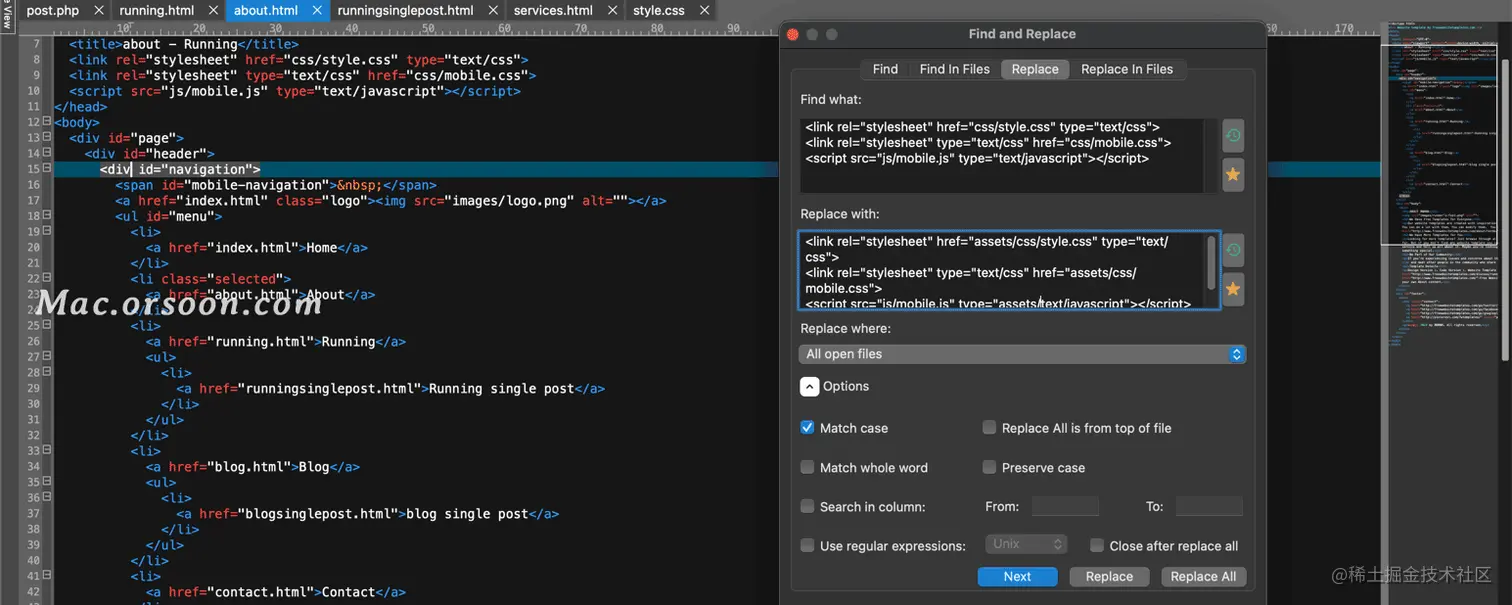Enable the Preserve case checkbox
Screen dimensions: 1512x605
pyautogui.click(x=989, y=467)
